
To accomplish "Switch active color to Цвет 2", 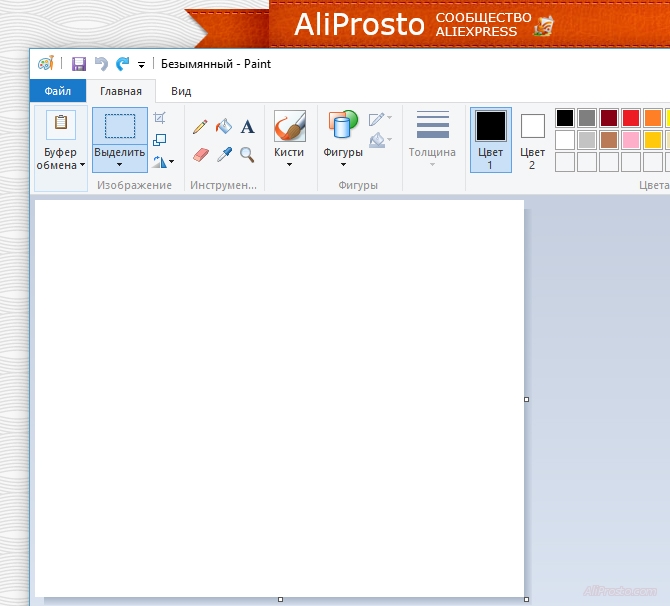I will (x=533, y=139).
